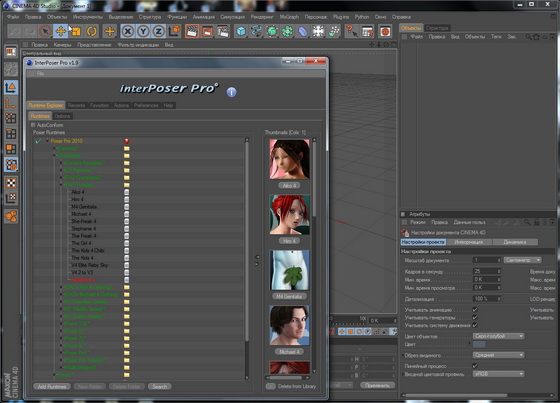Toggle use animation checkbox in project settings

[x=475, y=309]
